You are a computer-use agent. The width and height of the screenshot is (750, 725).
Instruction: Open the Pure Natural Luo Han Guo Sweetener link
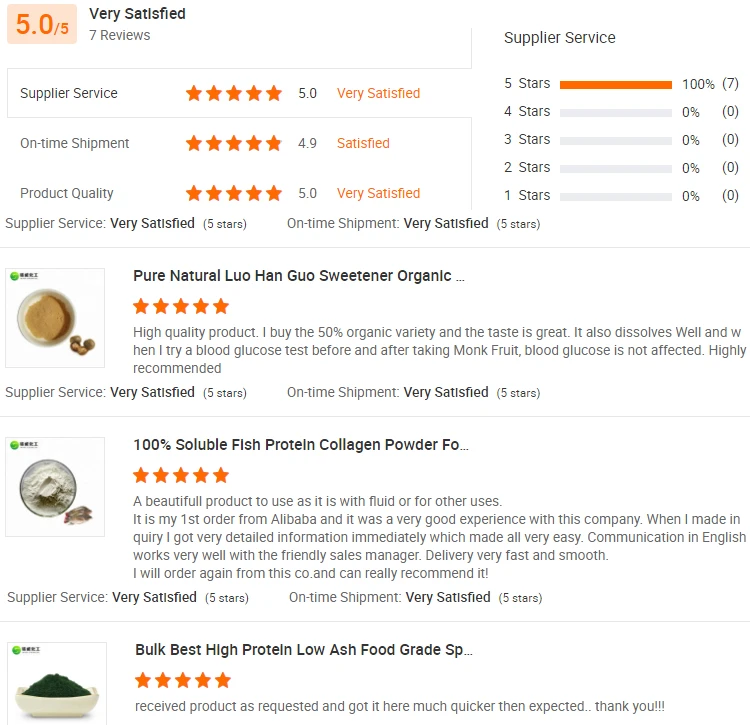[x=299, y=276]
